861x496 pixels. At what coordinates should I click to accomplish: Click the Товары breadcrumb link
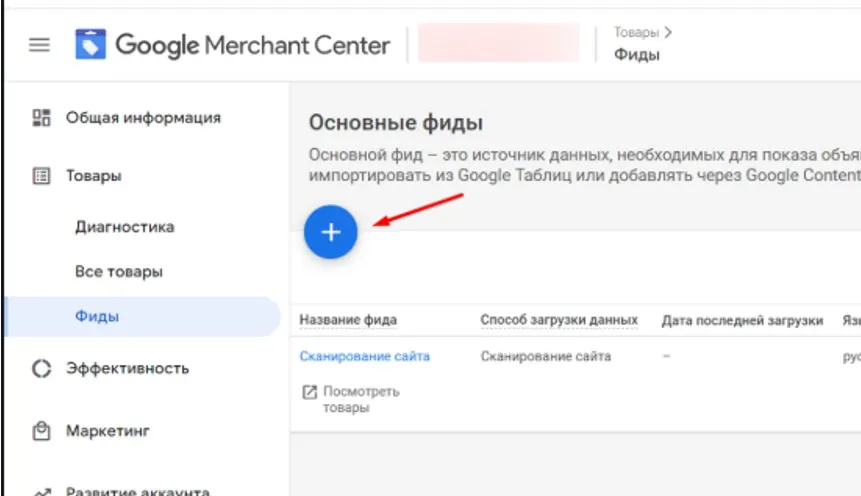[x=636, y=32]
